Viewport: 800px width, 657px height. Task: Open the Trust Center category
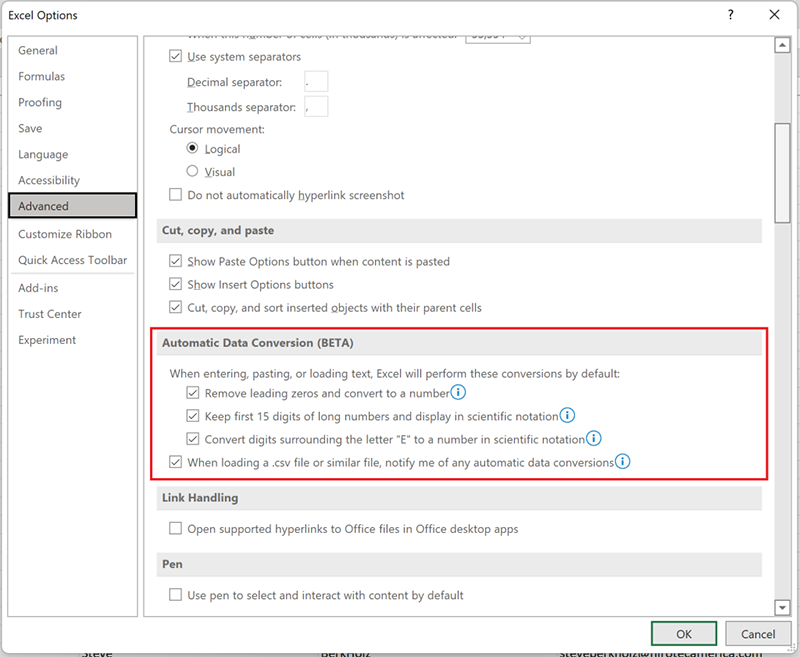click(x=50, y=314)
